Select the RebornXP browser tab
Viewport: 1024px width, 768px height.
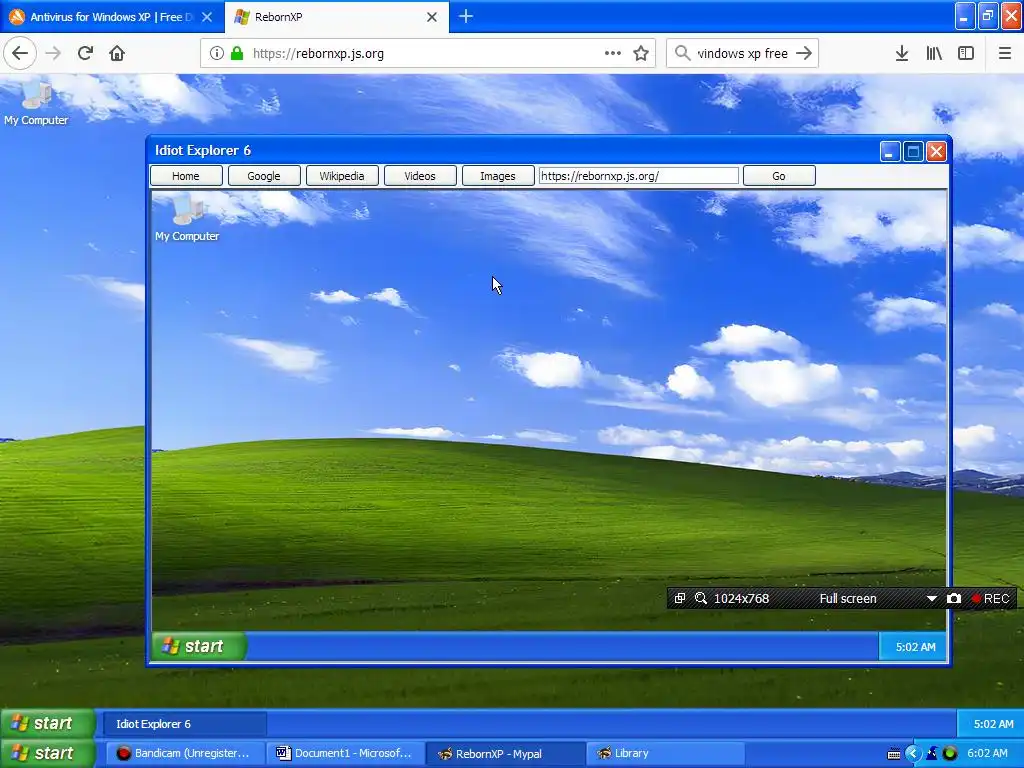[x=336, y=17]
